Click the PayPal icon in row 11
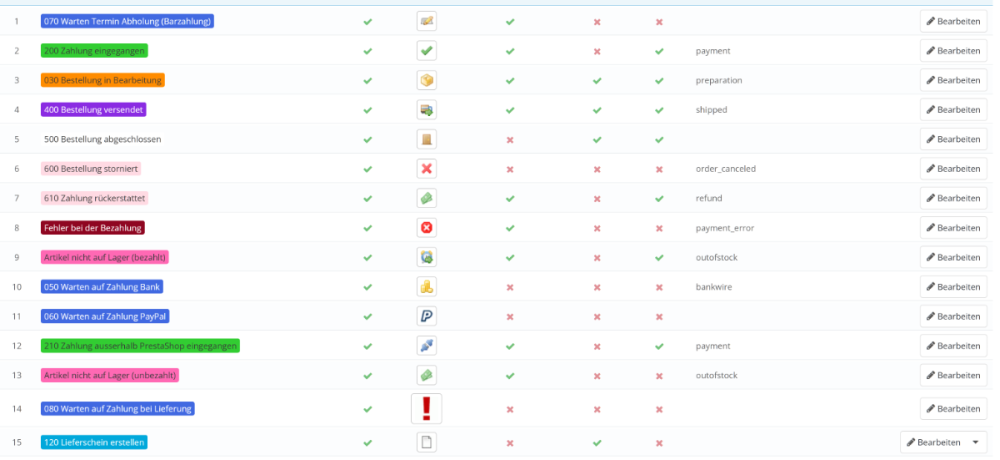The width and height of the screenshot is (1000, 460). pos(427,316)
